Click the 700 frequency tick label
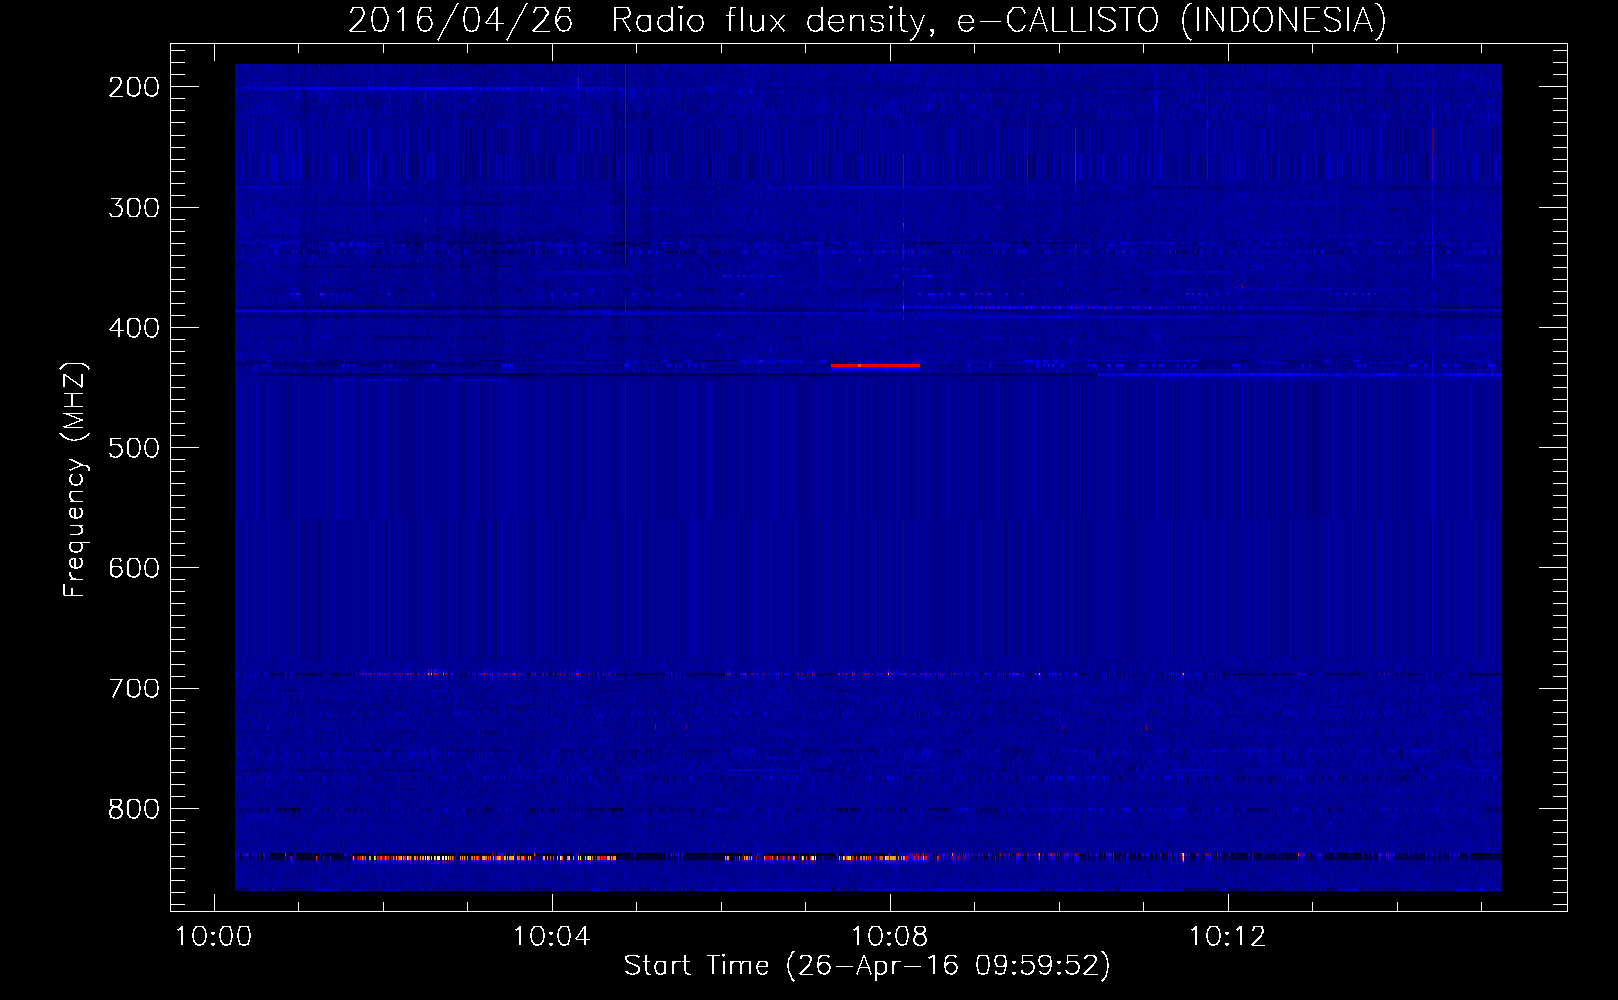Screen dimensions: 1618x1000 (133, 688)
